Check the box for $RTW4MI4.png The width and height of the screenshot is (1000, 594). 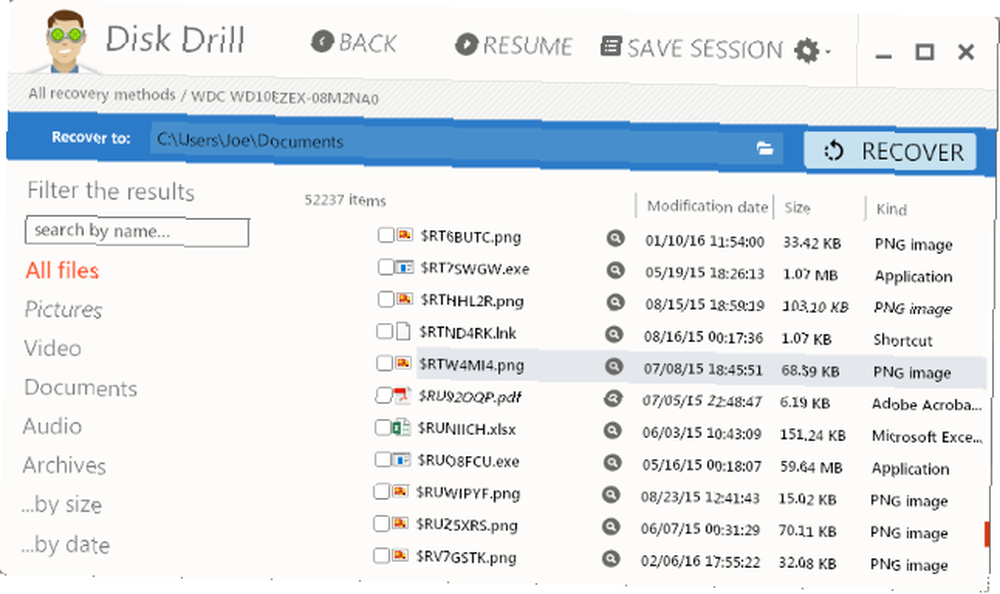[x=385, y=363]
